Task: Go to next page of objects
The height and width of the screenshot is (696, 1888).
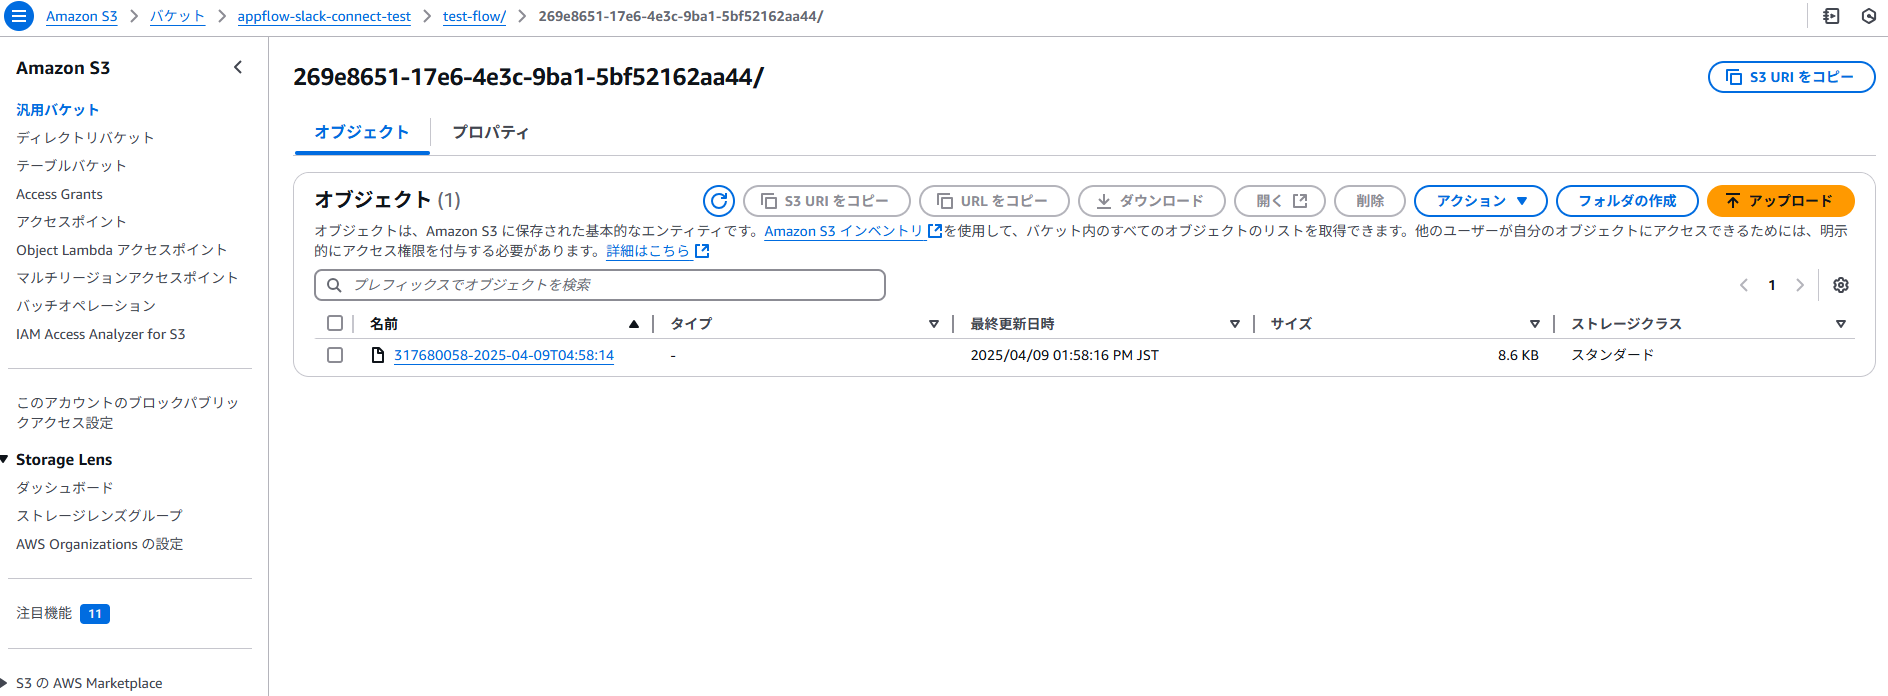Action: coord(1800,285)
